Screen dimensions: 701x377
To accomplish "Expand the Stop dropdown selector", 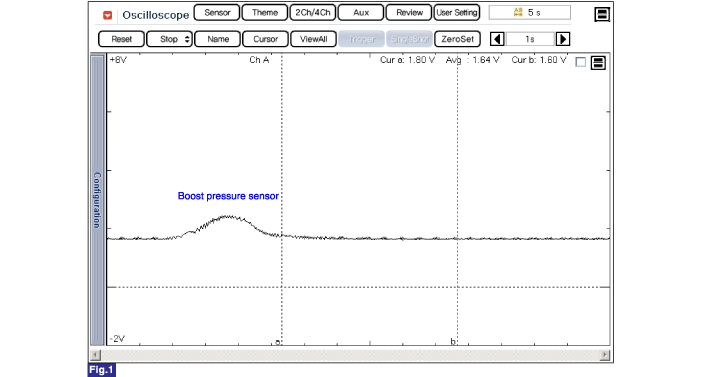I will [x=169, y=39].
